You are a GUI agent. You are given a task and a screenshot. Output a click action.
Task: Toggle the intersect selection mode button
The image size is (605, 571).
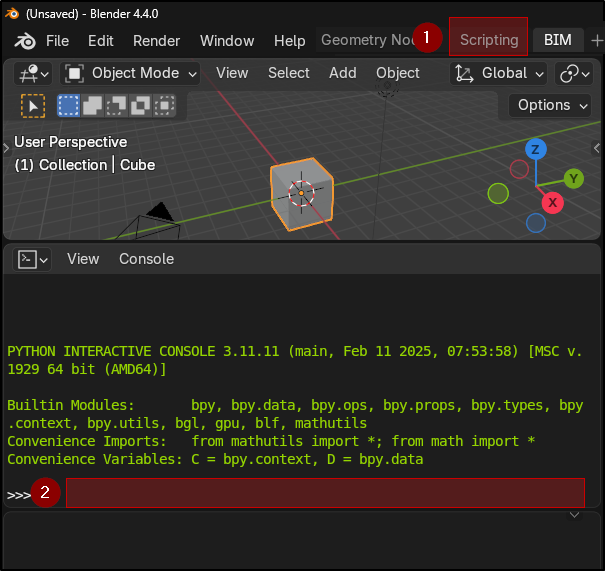(x=164, y=105)
